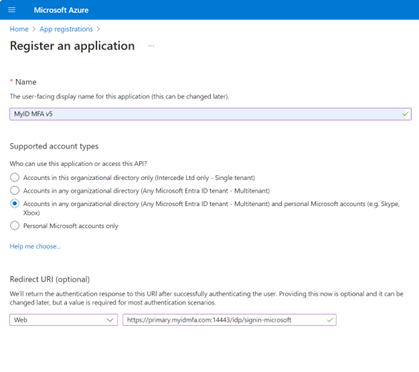
Task: Expand the Web platform dropdown
Action: tap(63, 320)
